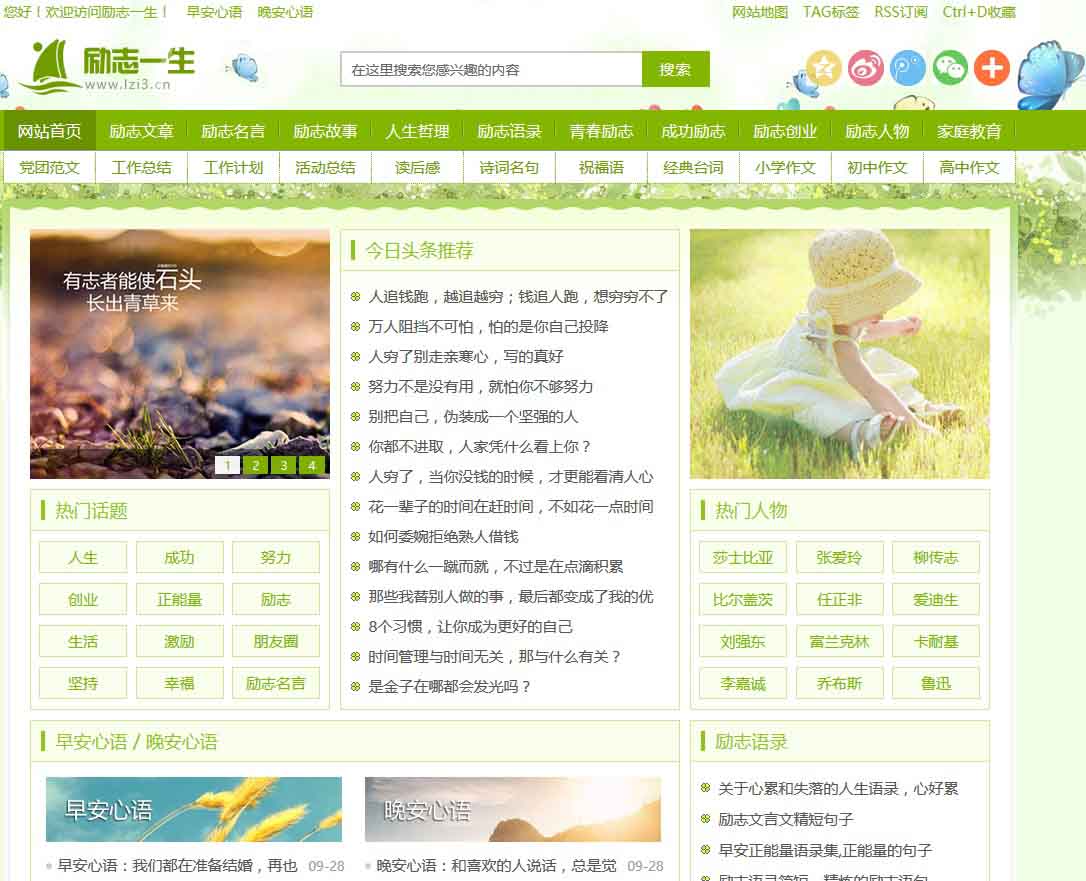Open the 网站地图 link at top
Viewport: 1086px width, 881px height.
[760, 12]
